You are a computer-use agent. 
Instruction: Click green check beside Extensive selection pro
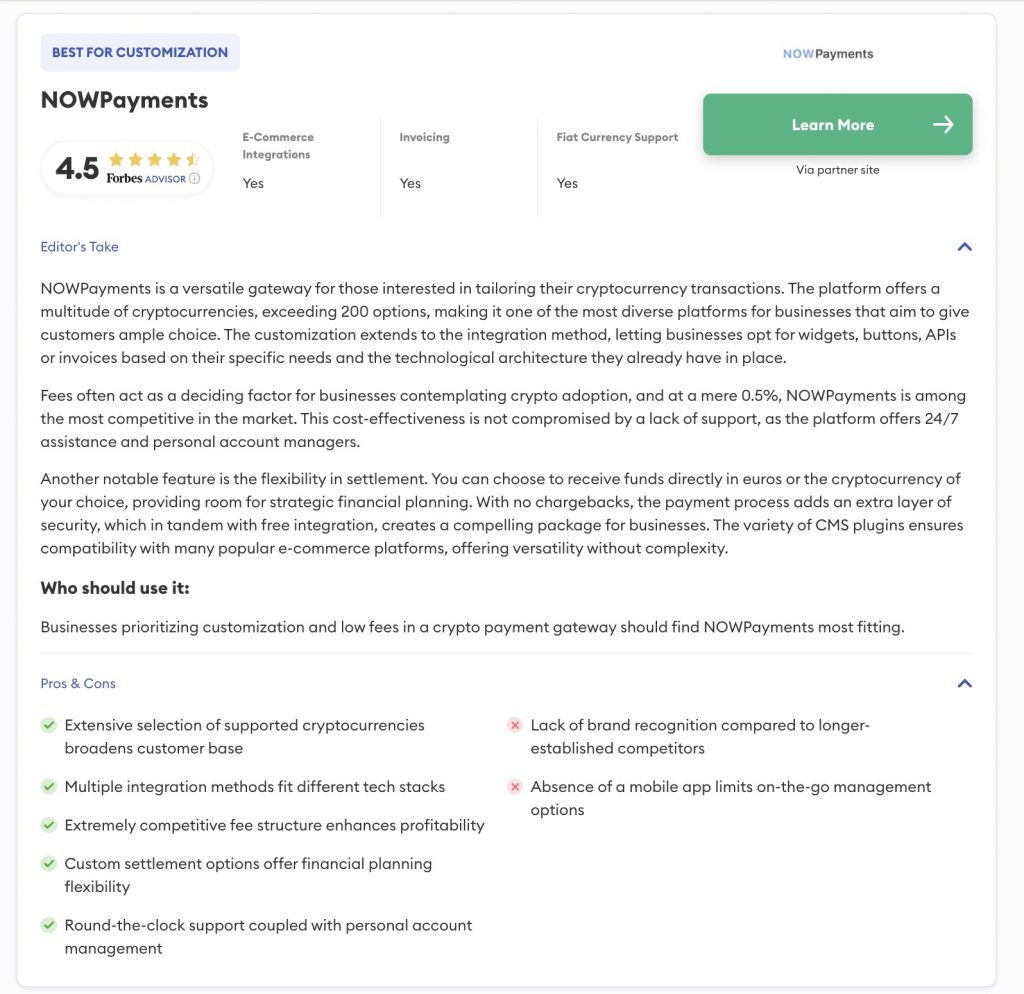[49, 725]
